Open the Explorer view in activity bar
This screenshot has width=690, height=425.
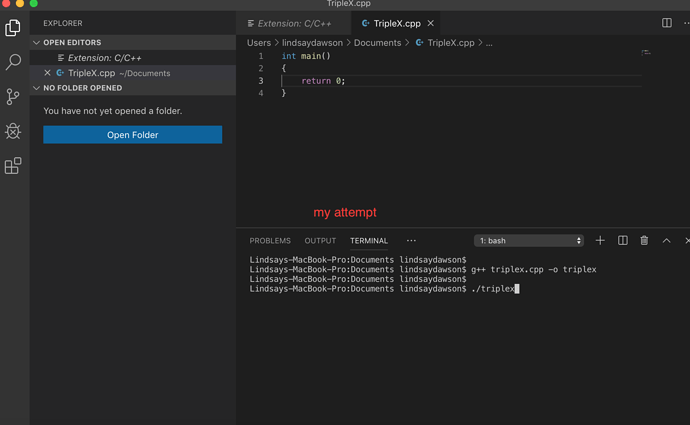pyautogui.click(x=13, y=28)
